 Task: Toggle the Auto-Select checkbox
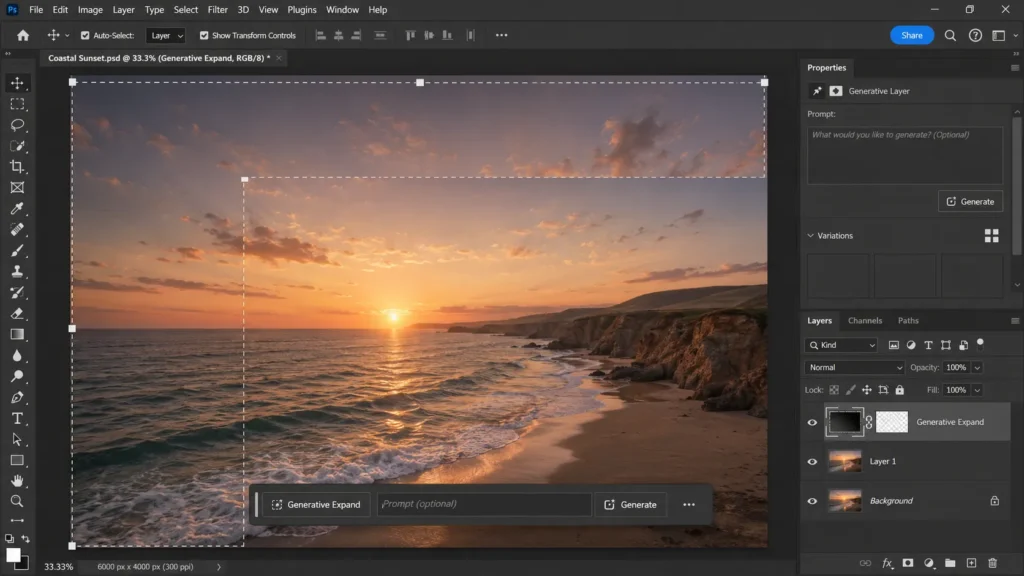click(85, 35)
